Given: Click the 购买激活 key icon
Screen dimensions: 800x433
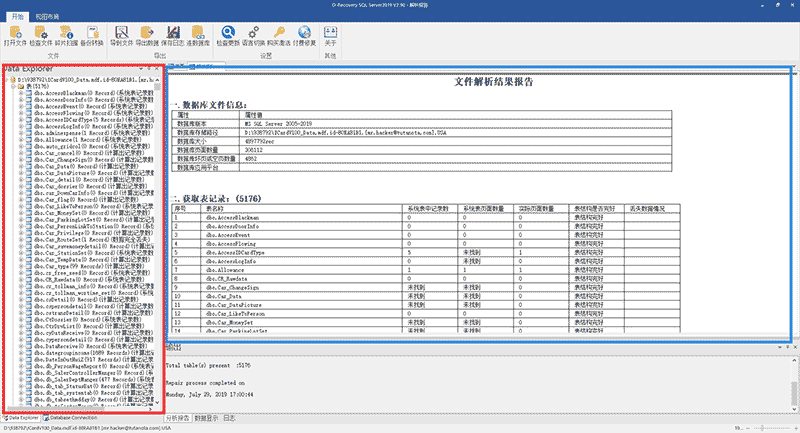Looking at the screenshot, I should 279,33.
